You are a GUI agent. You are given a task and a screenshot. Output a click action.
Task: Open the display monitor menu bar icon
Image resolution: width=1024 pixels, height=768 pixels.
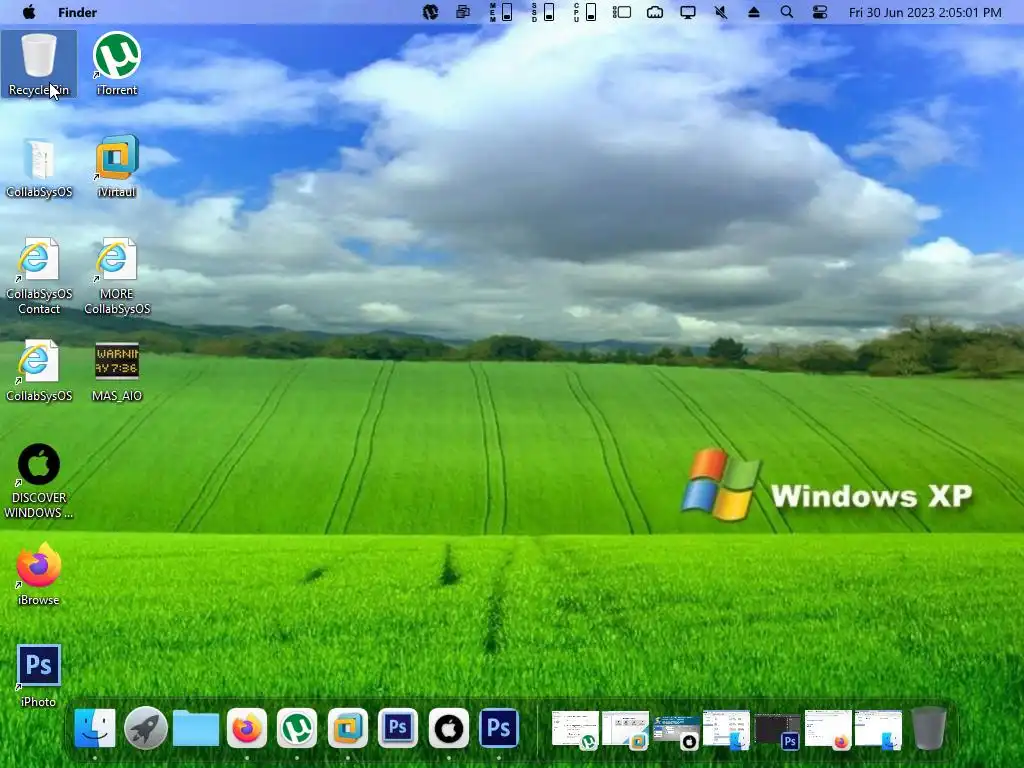(688, 12)
